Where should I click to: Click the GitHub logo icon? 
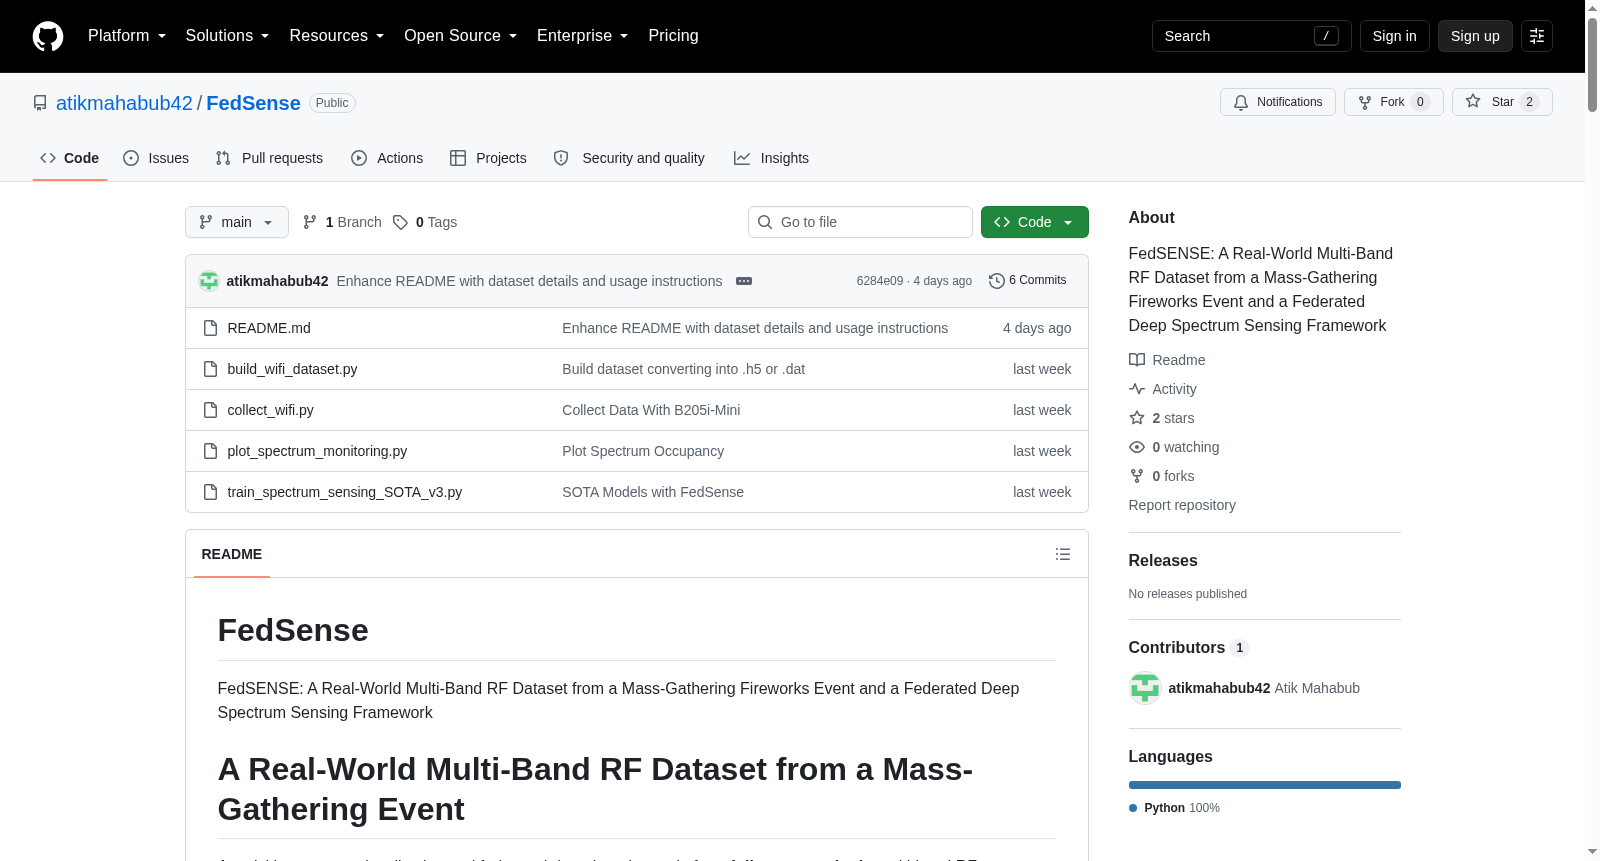pos(48,36)
